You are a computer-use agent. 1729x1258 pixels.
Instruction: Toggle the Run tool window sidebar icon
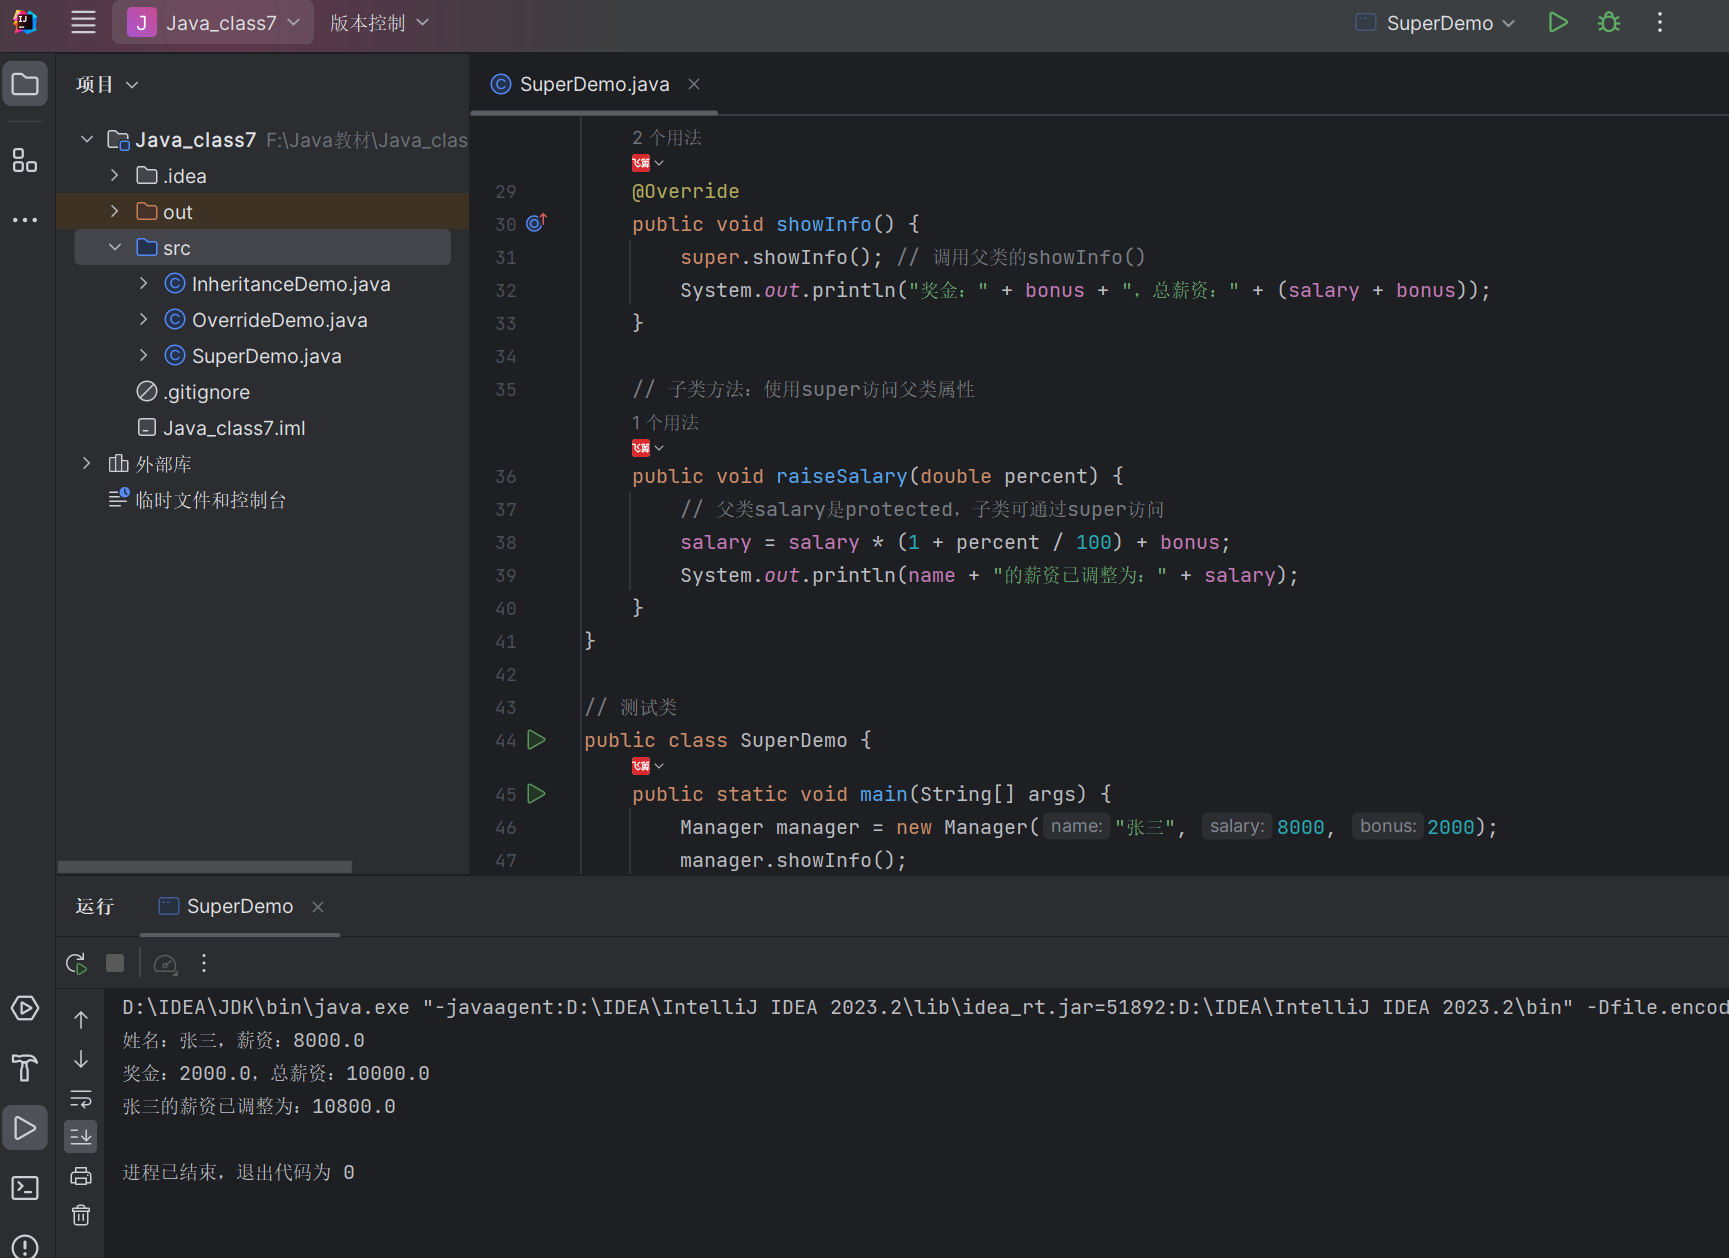(x=25, y=1128)
